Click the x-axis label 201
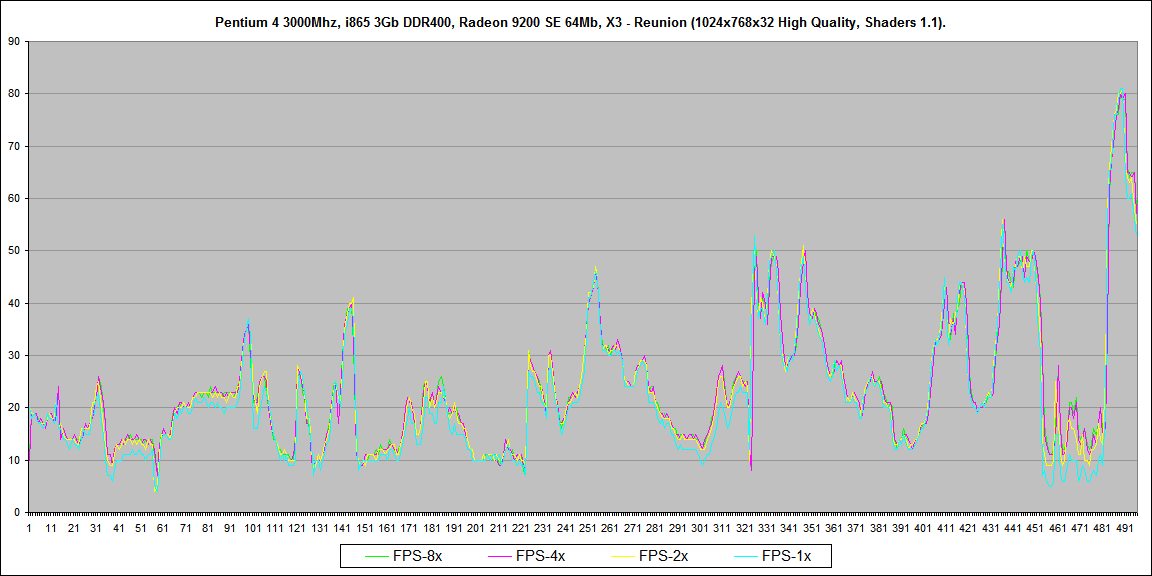This screenshot has height=576, width=1152. [476, 528]
